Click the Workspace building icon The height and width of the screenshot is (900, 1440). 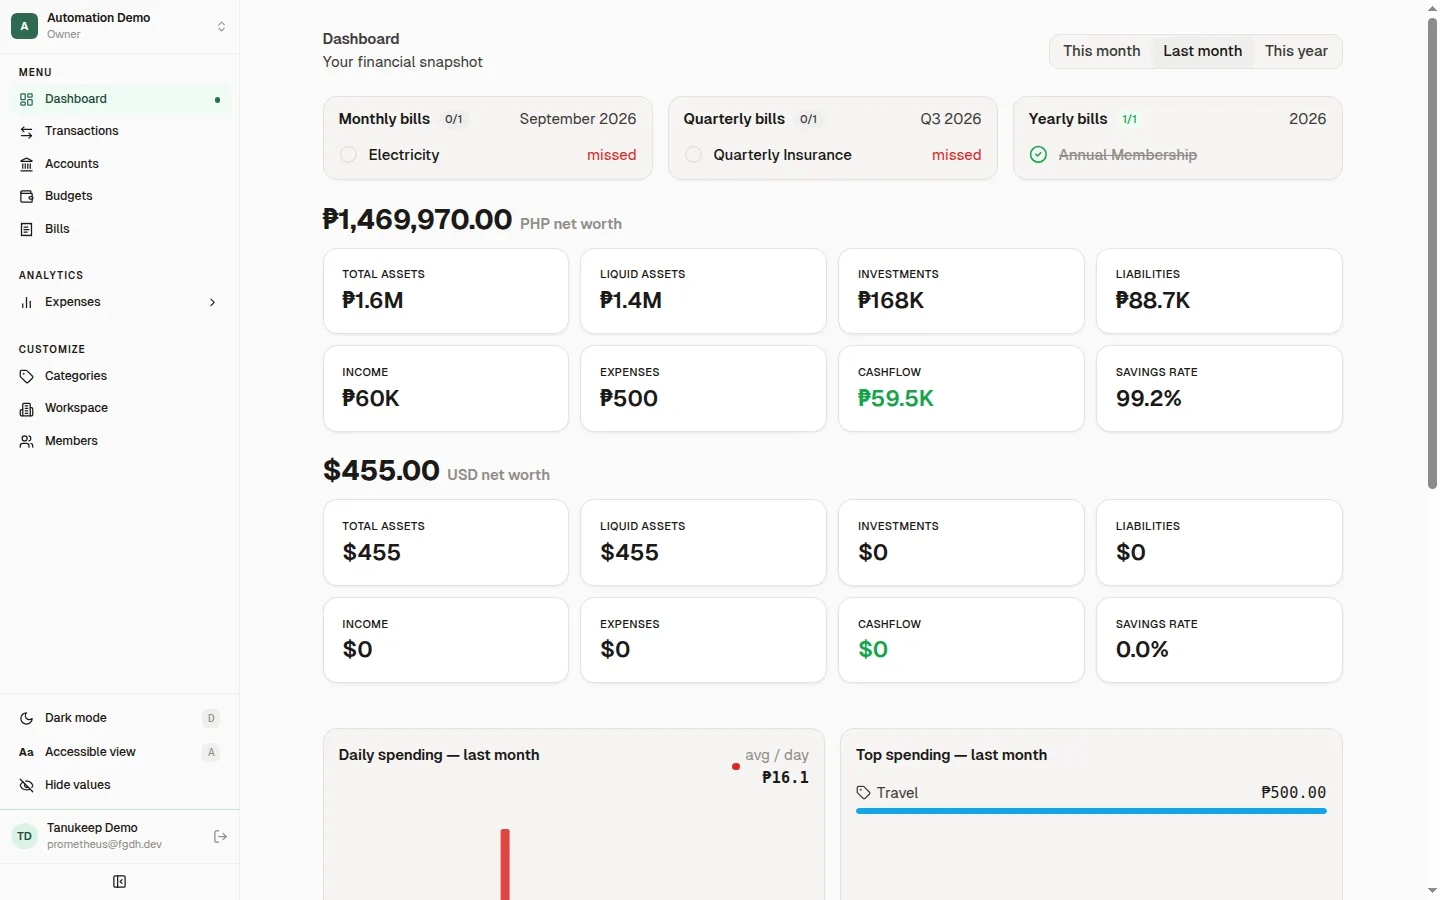pyautogui.click(x=27, y=408)
